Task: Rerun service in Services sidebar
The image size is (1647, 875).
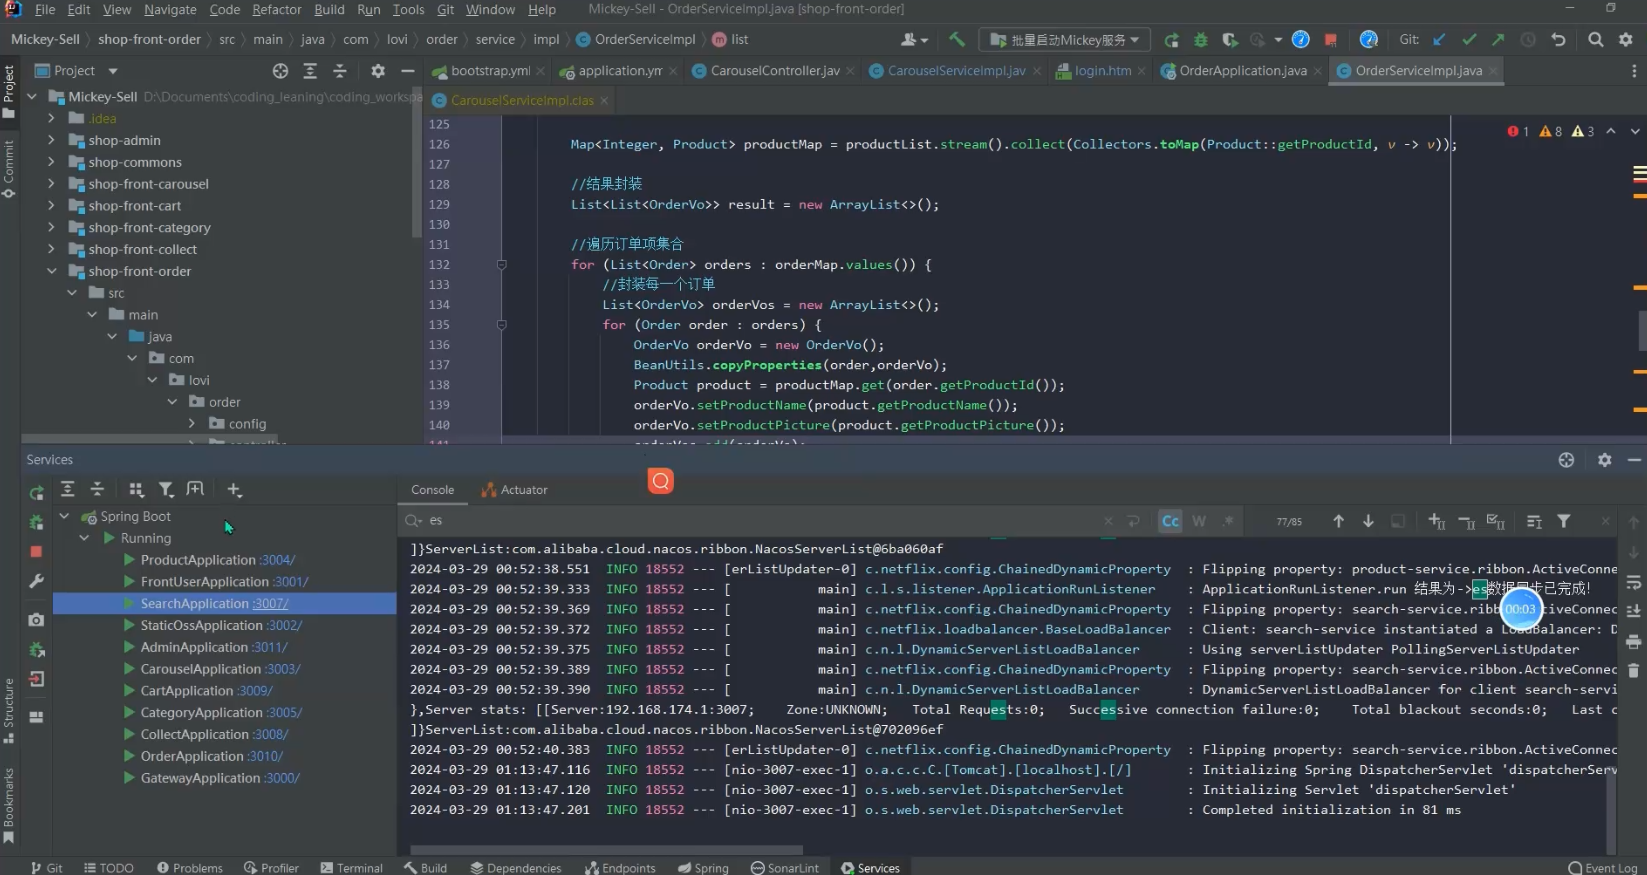Action: 36,493
